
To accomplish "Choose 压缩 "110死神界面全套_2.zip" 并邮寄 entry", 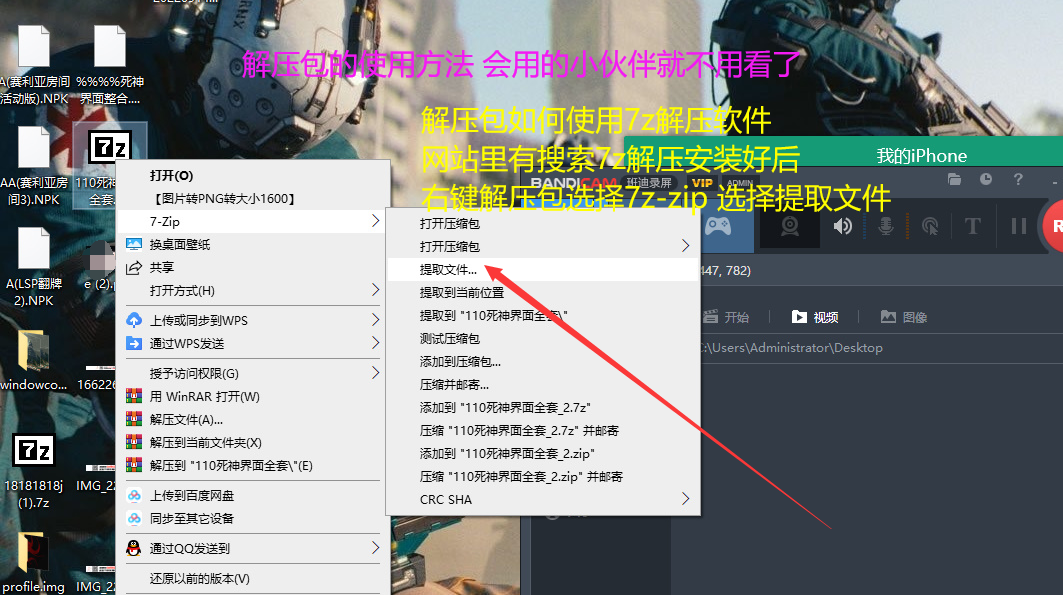I will [x=543, y=477].
